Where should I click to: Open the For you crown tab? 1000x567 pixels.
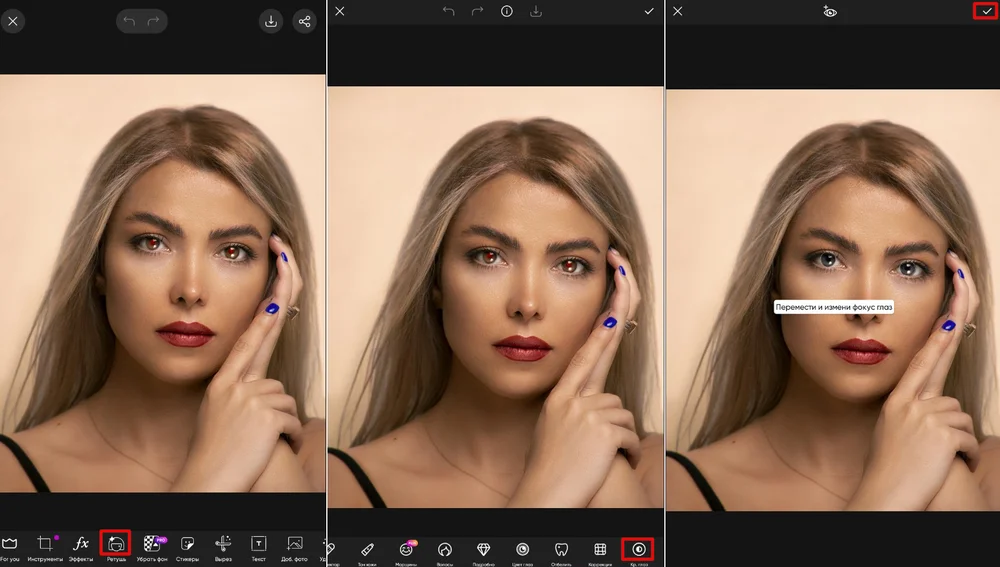[10, 548]
